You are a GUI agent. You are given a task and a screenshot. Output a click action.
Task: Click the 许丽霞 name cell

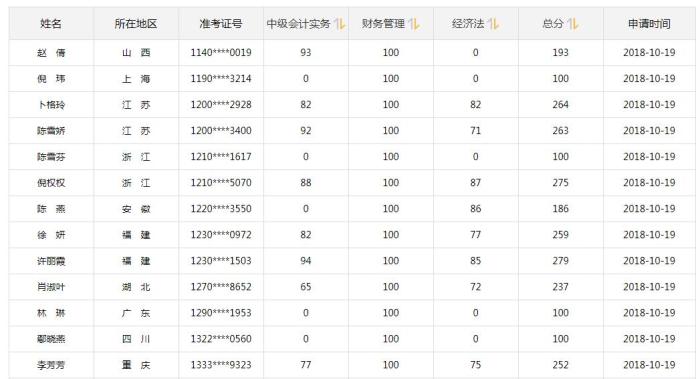[x=51, y=261]
